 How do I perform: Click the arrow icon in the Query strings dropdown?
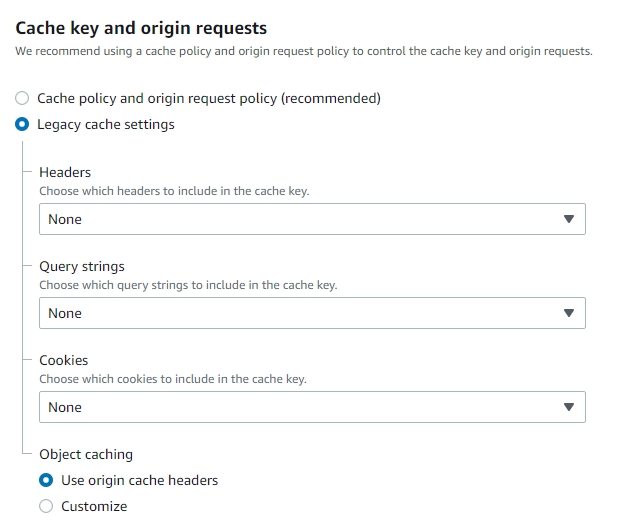point(569,313)
